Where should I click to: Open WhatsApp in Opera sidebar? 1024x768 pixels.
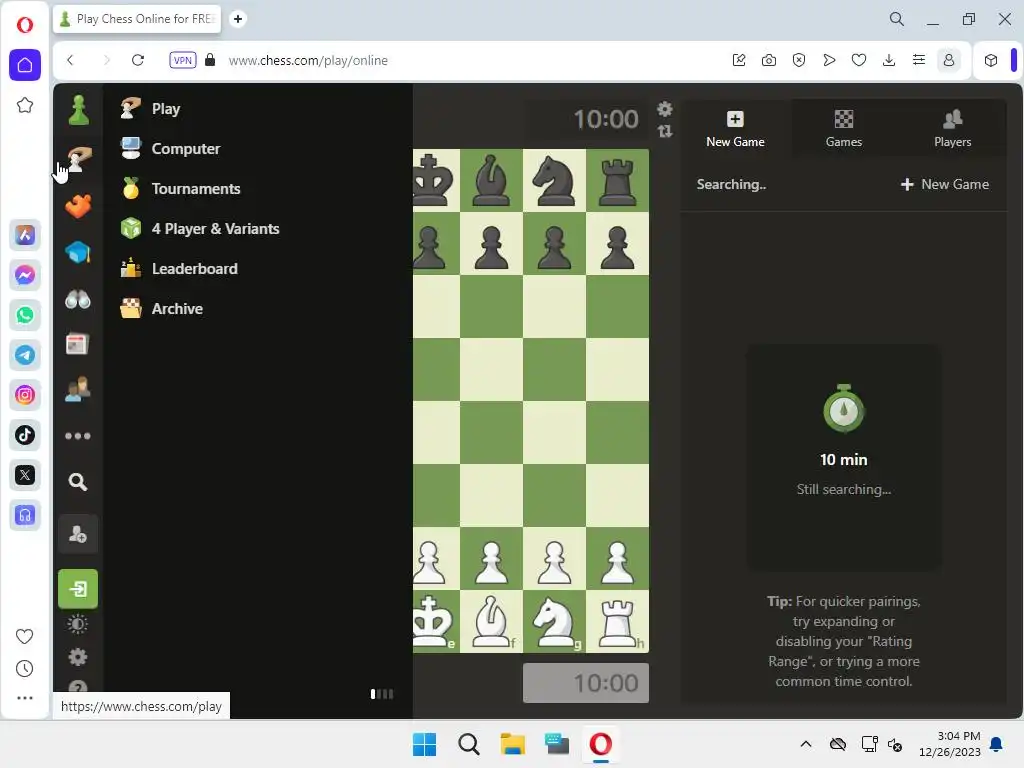click(x=25, y=315)
